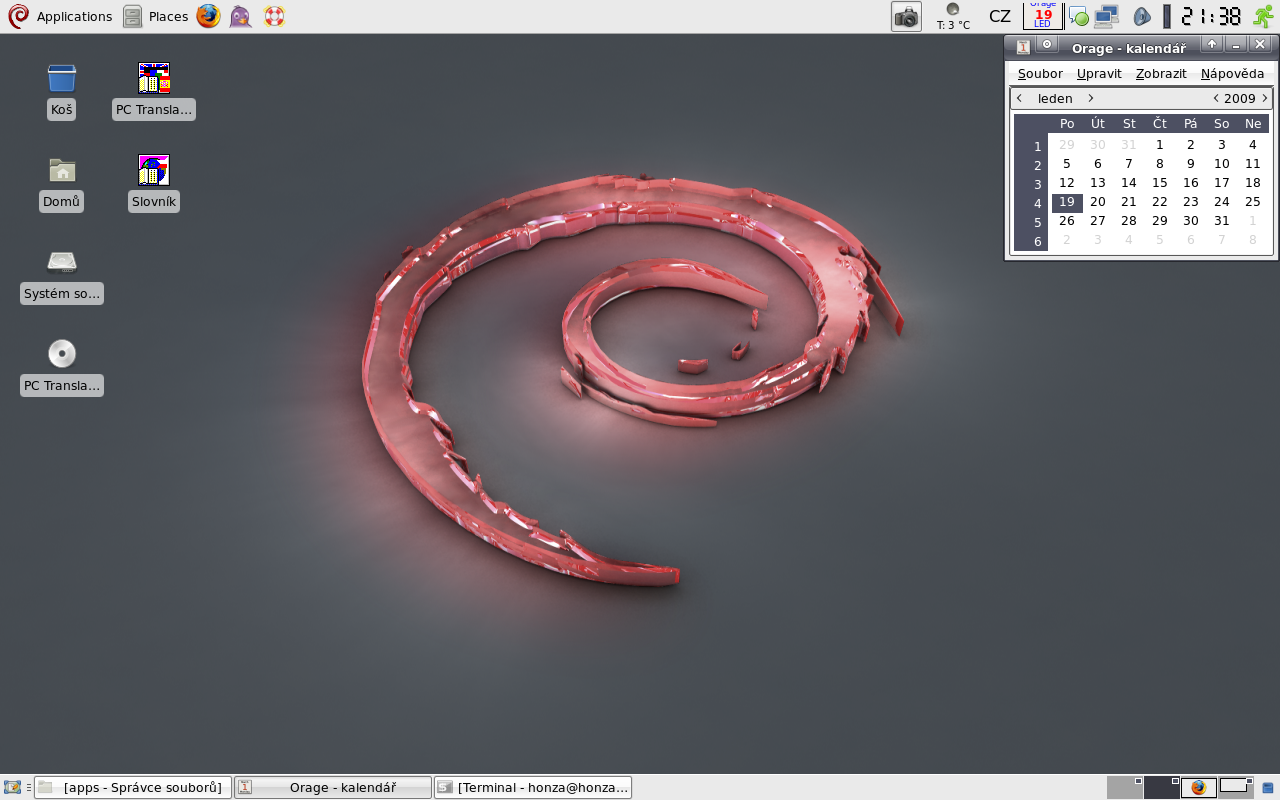
Task: Switch to Terminal window in taskbar
Action: 534,787
